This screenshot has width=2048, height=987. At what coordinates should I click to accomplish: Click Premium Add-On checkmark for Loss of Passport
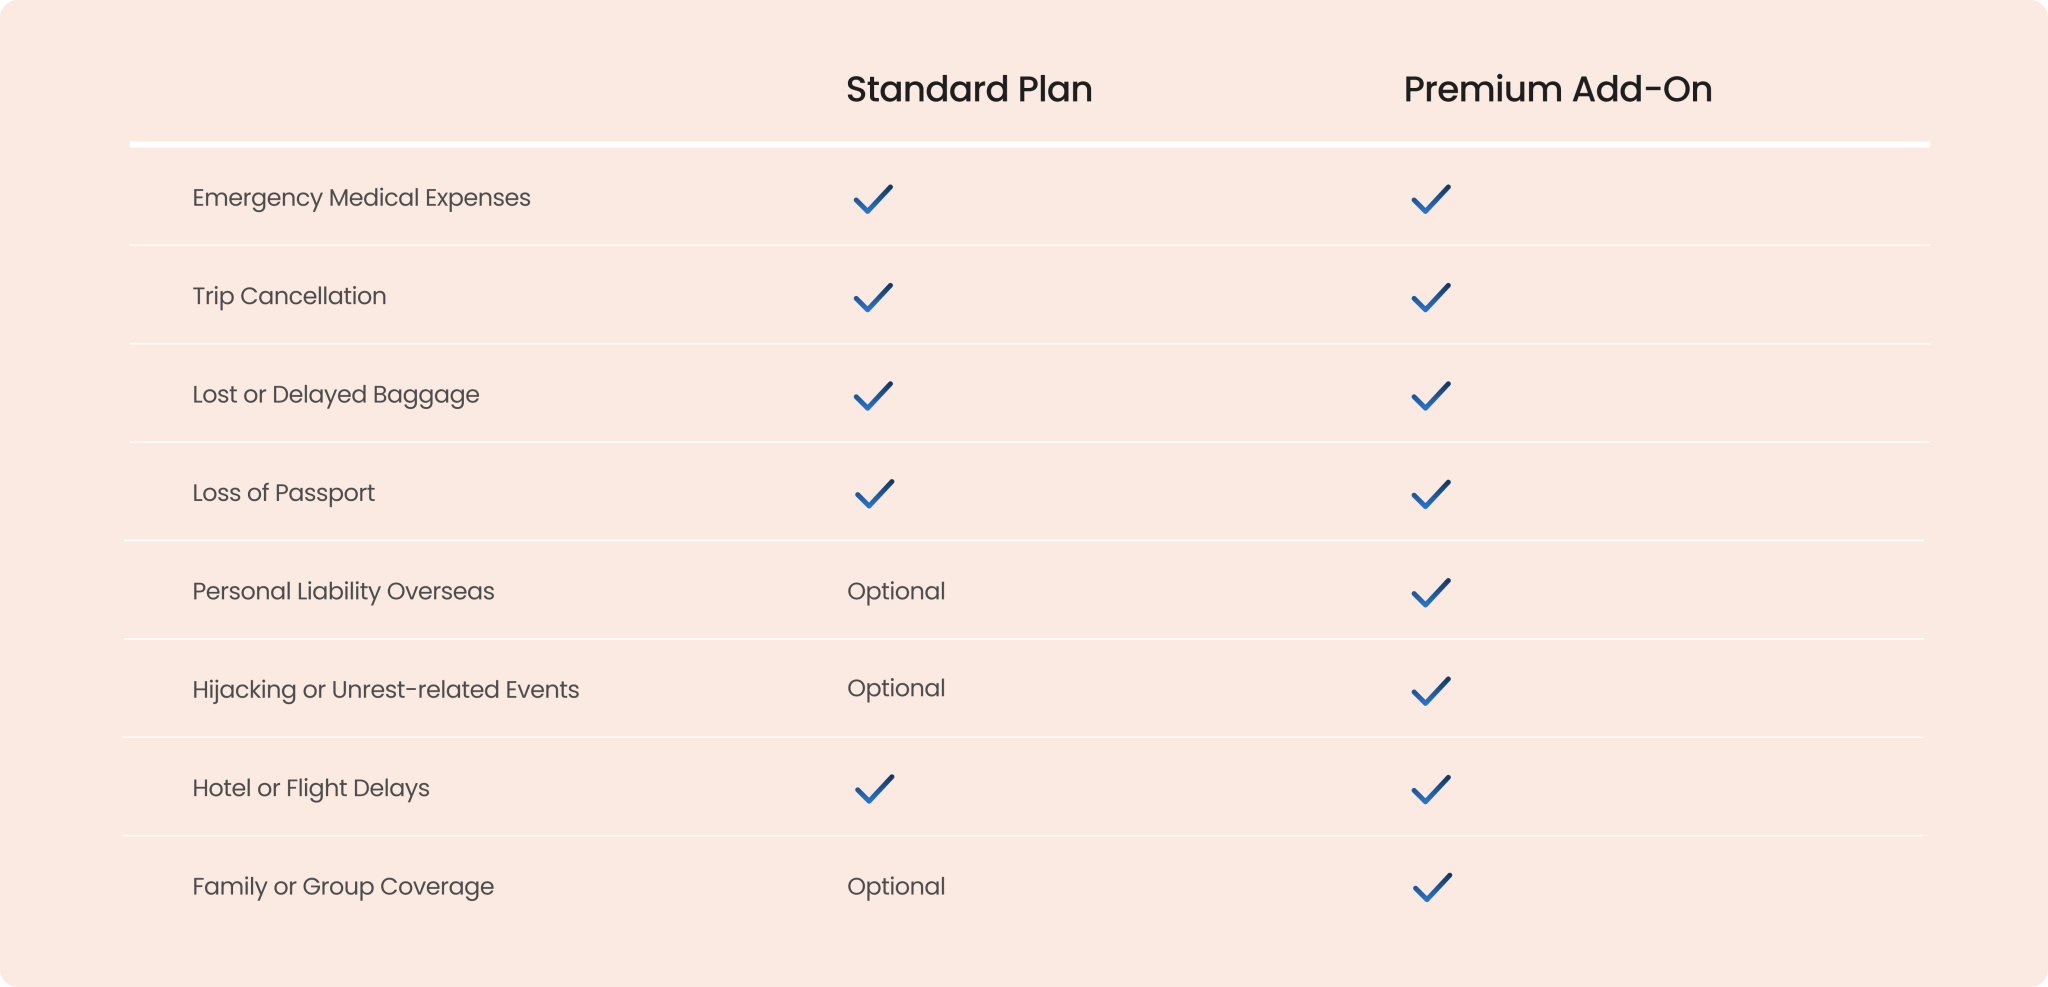point(1431,494)
